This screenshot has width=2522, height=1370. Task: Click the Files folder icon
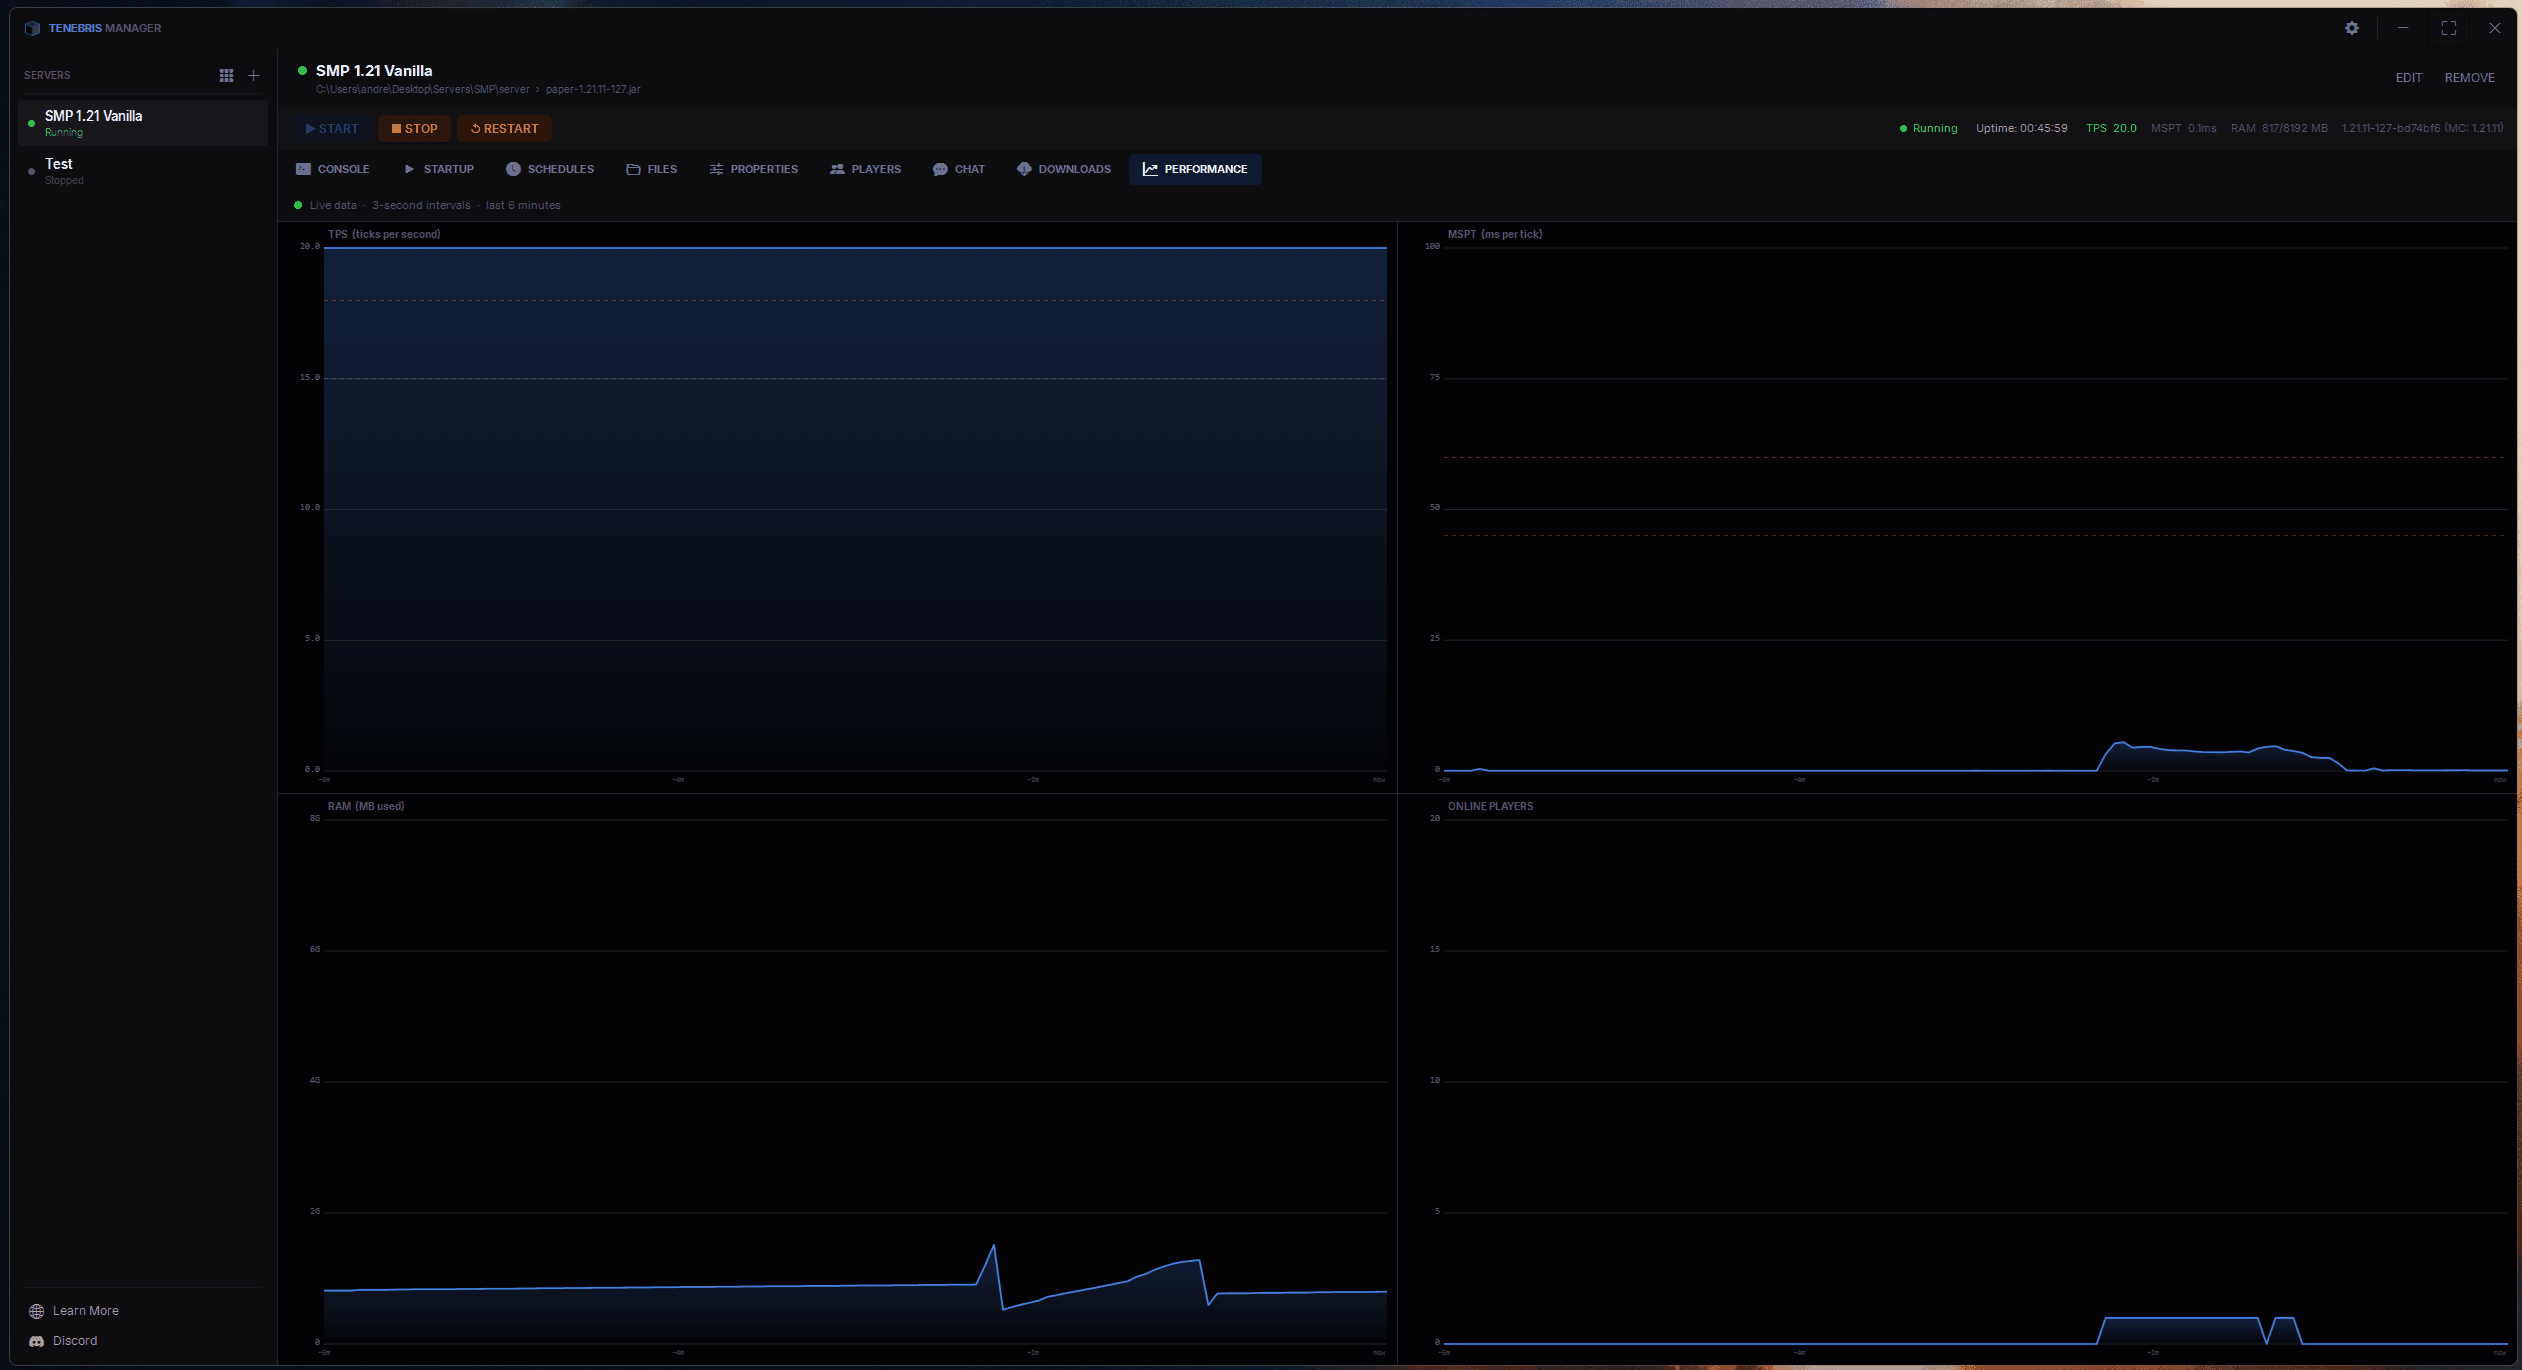tap(633, 169)
